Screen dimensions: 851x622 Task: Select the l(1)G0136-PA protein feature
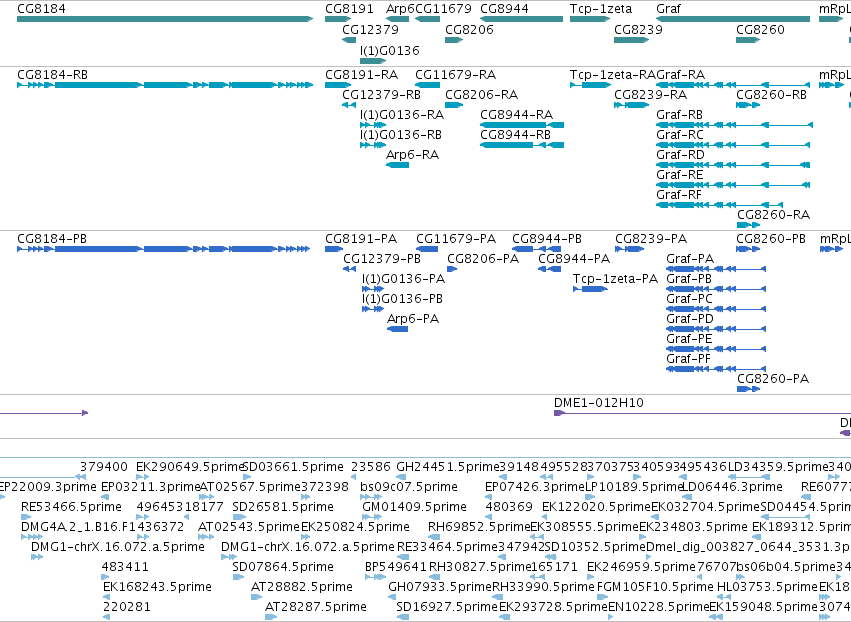[373, 289]
